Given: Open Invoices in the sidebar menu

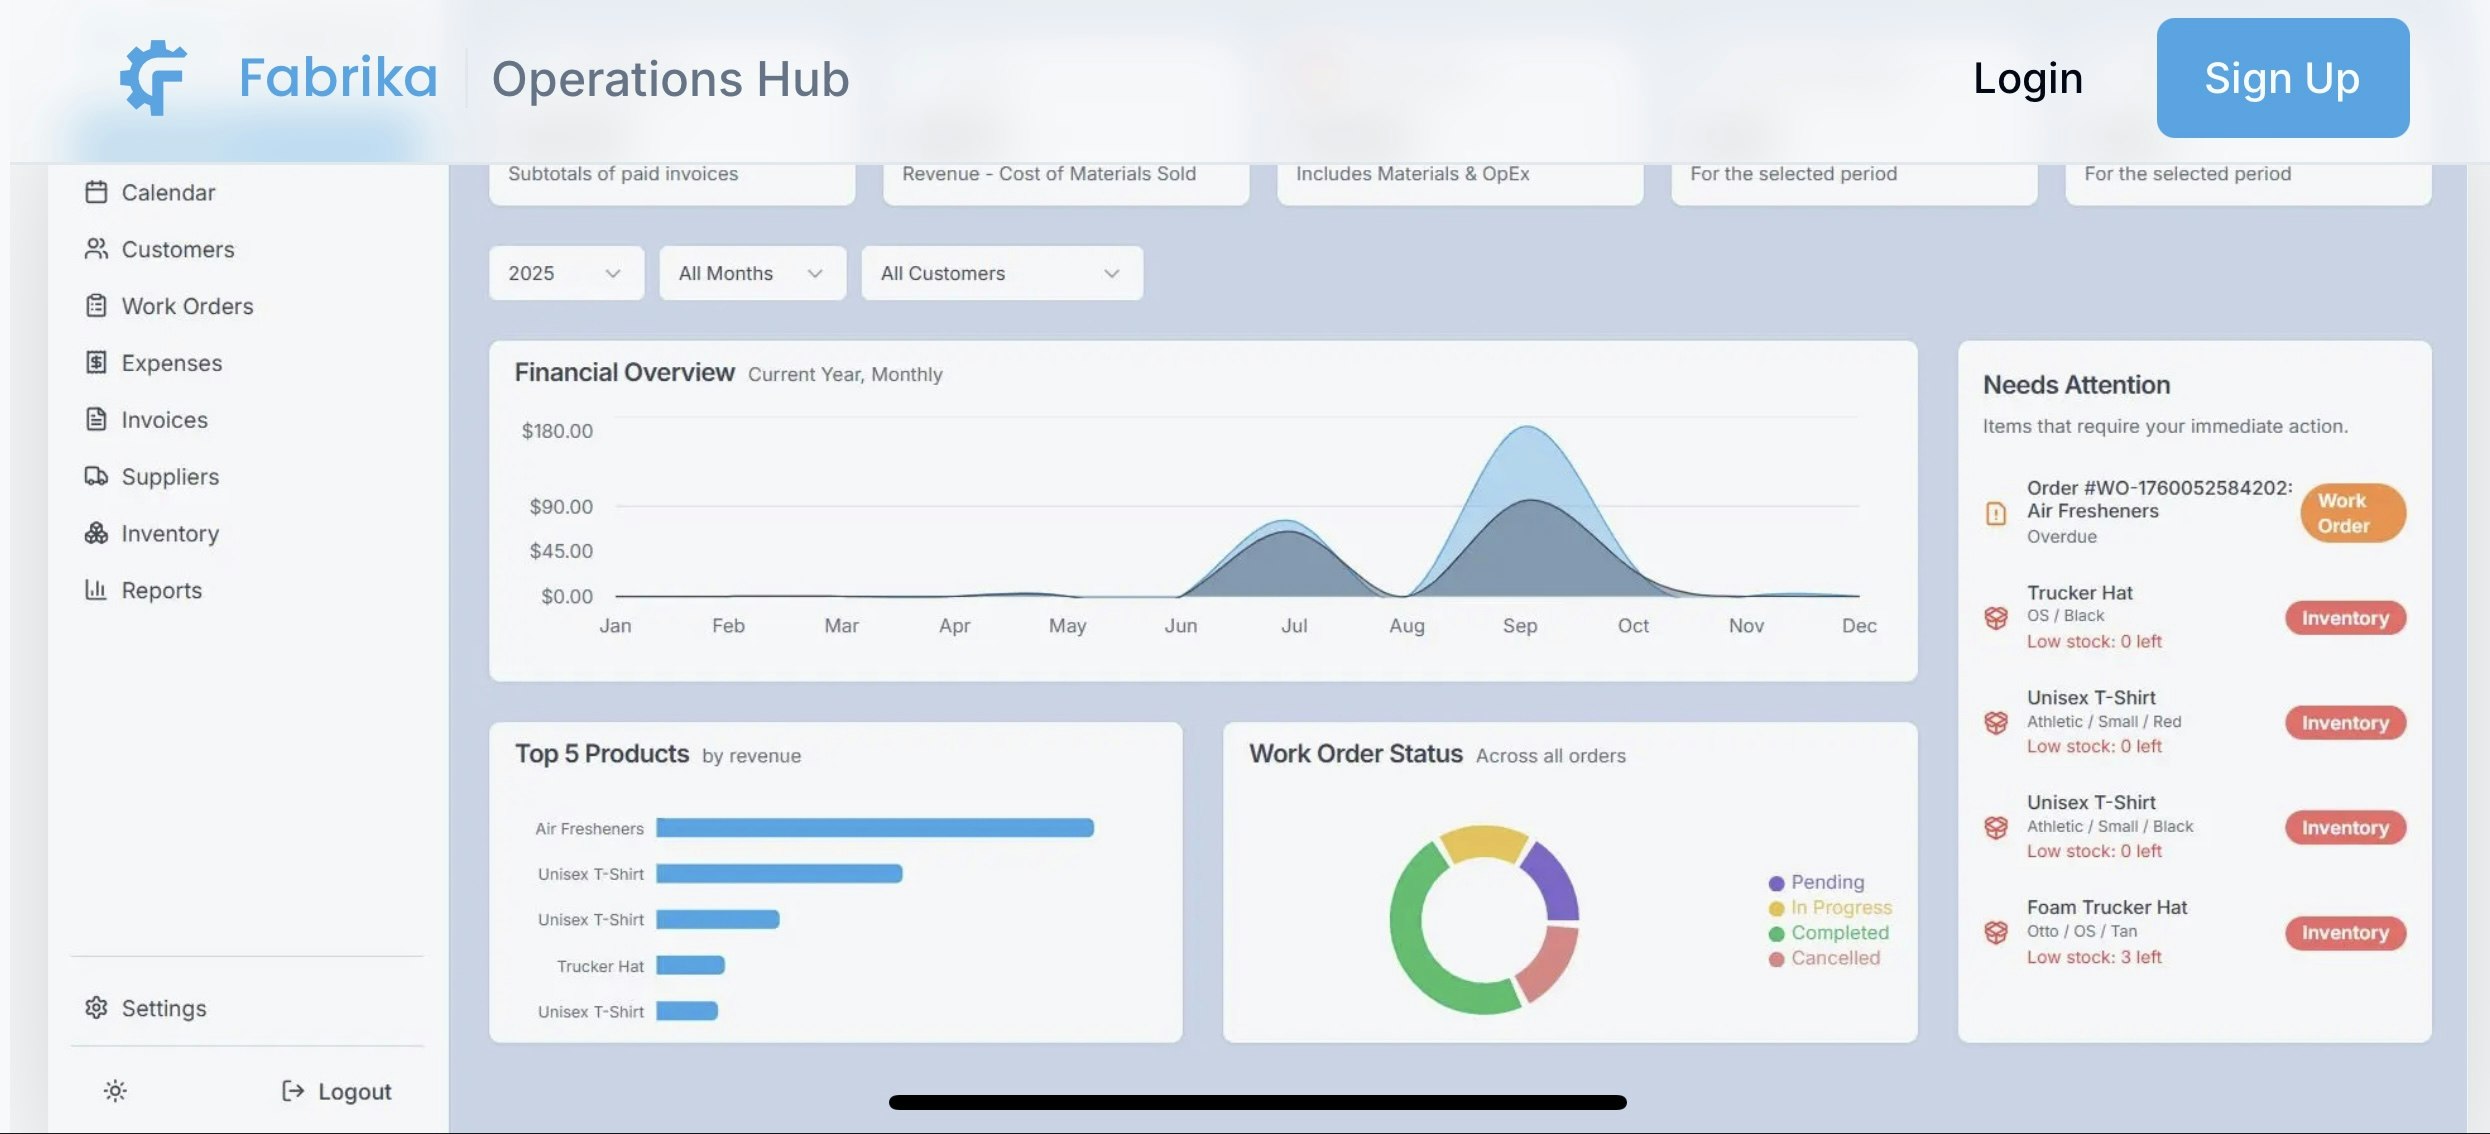Looking at the screenshot, I should (x=164, y=420).
